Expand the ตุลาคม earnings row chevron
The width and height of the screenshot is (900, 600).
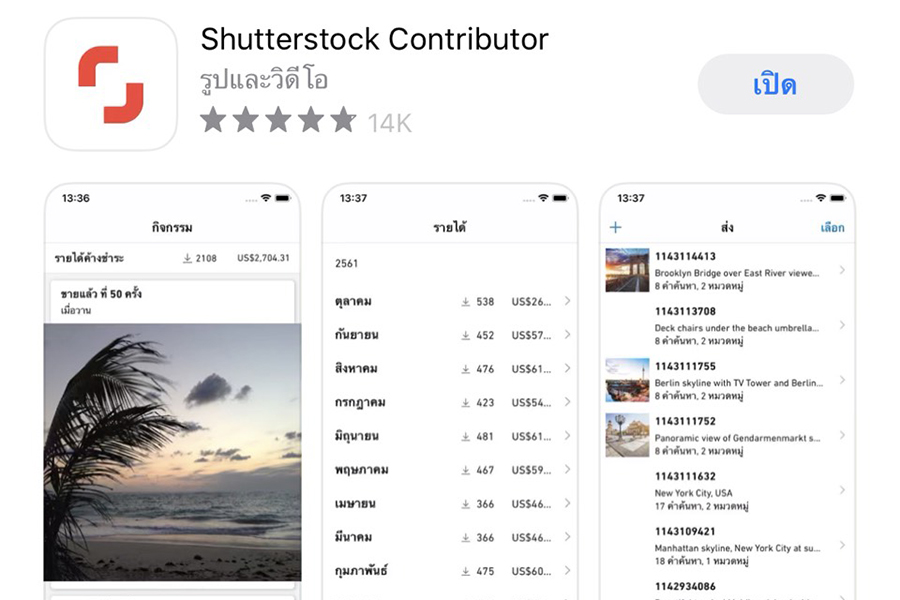(567, 302)
